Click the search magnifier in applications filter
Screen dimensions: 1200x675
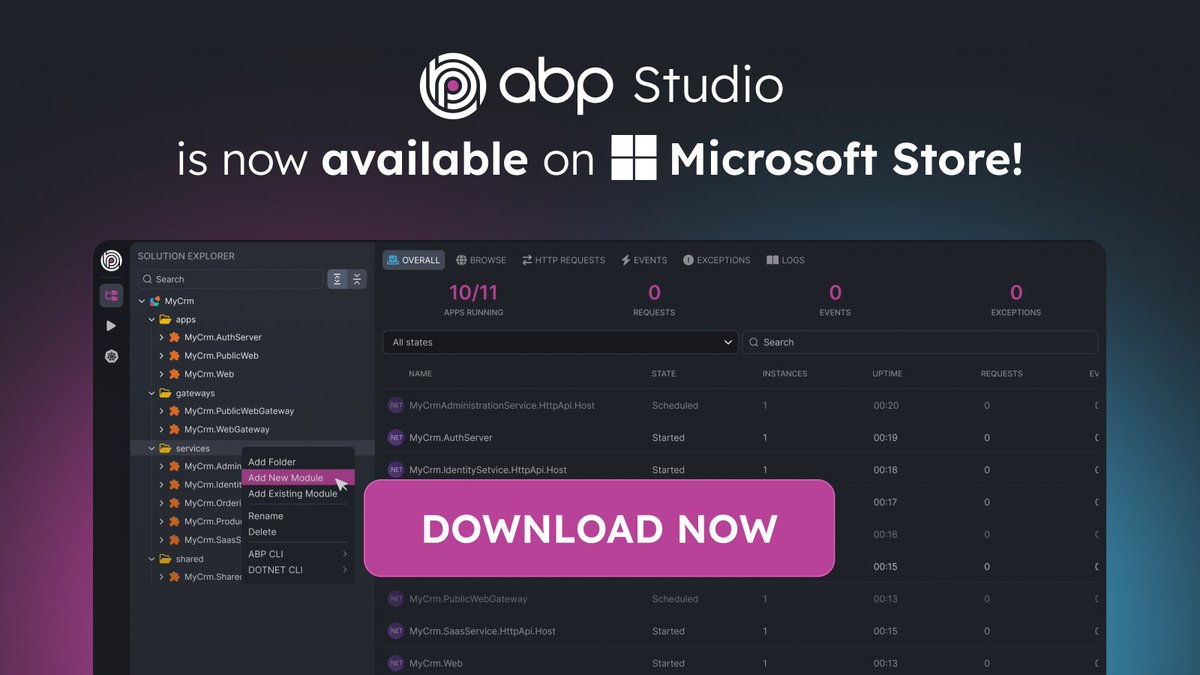coord(753,342)
